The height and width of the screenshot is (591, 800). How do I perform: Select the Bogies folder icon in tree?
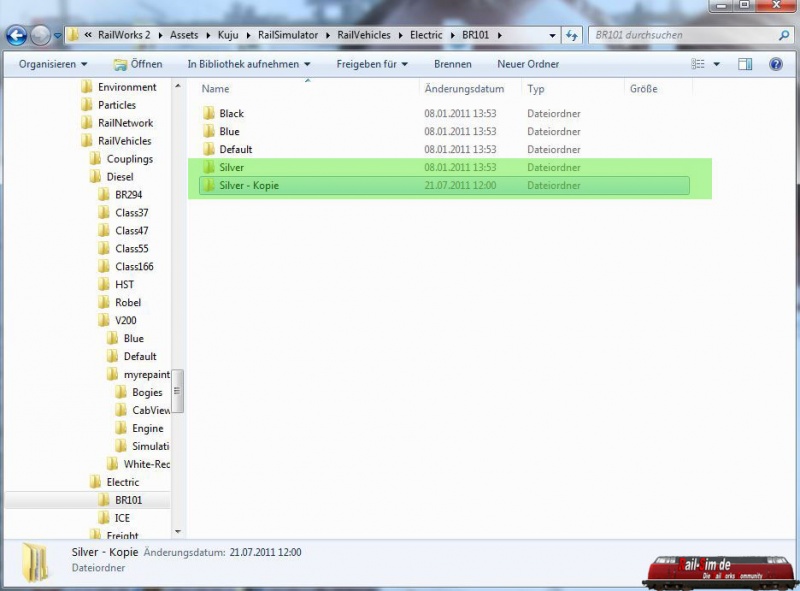tap(121, 392)
